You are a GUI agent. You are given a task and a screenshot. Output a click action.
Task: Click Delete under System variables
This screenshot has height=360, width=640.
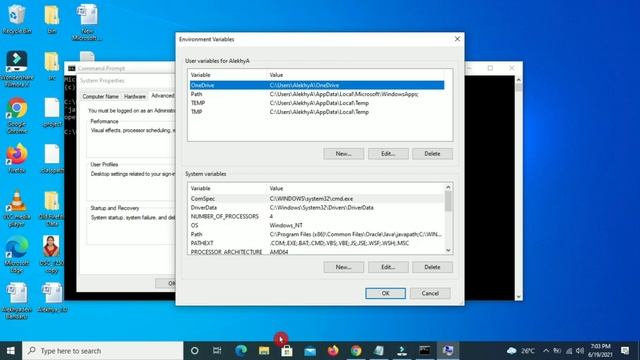[x=432, y=267]
